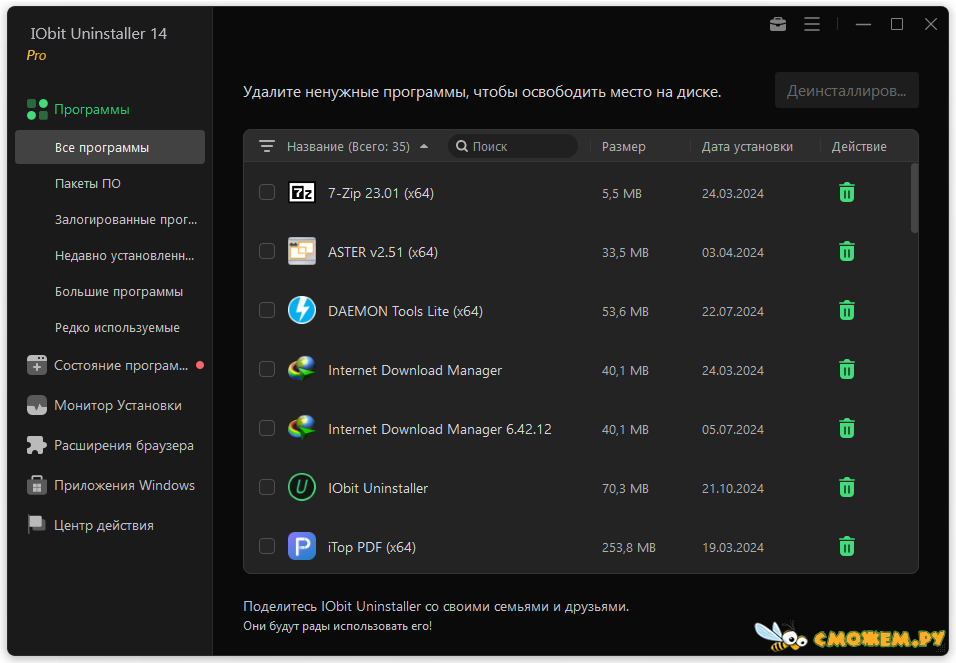Viewport: 956px width, 663px height.
Task: Open Расширения браузера section
Action: (124, 445)
